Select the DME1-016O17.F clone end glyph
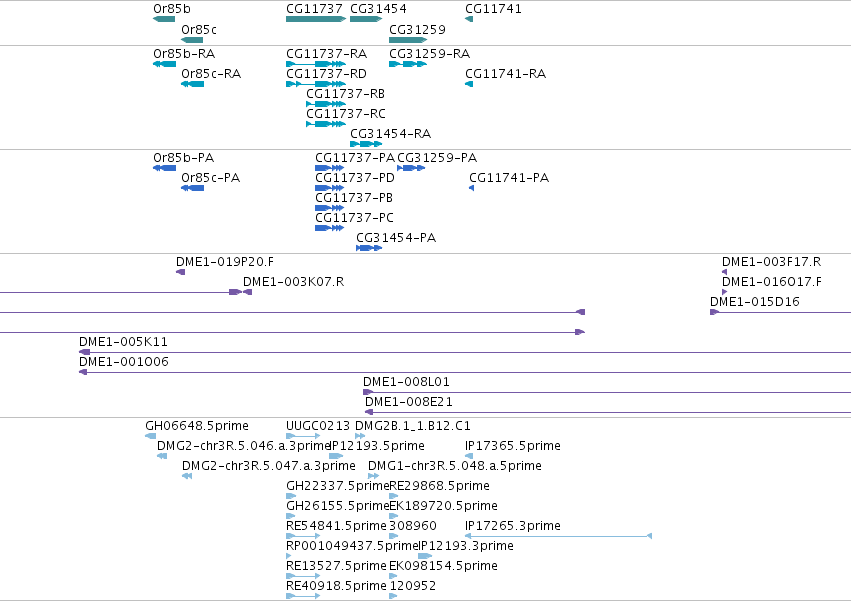851x601 pixels. [x=725, y=293]
